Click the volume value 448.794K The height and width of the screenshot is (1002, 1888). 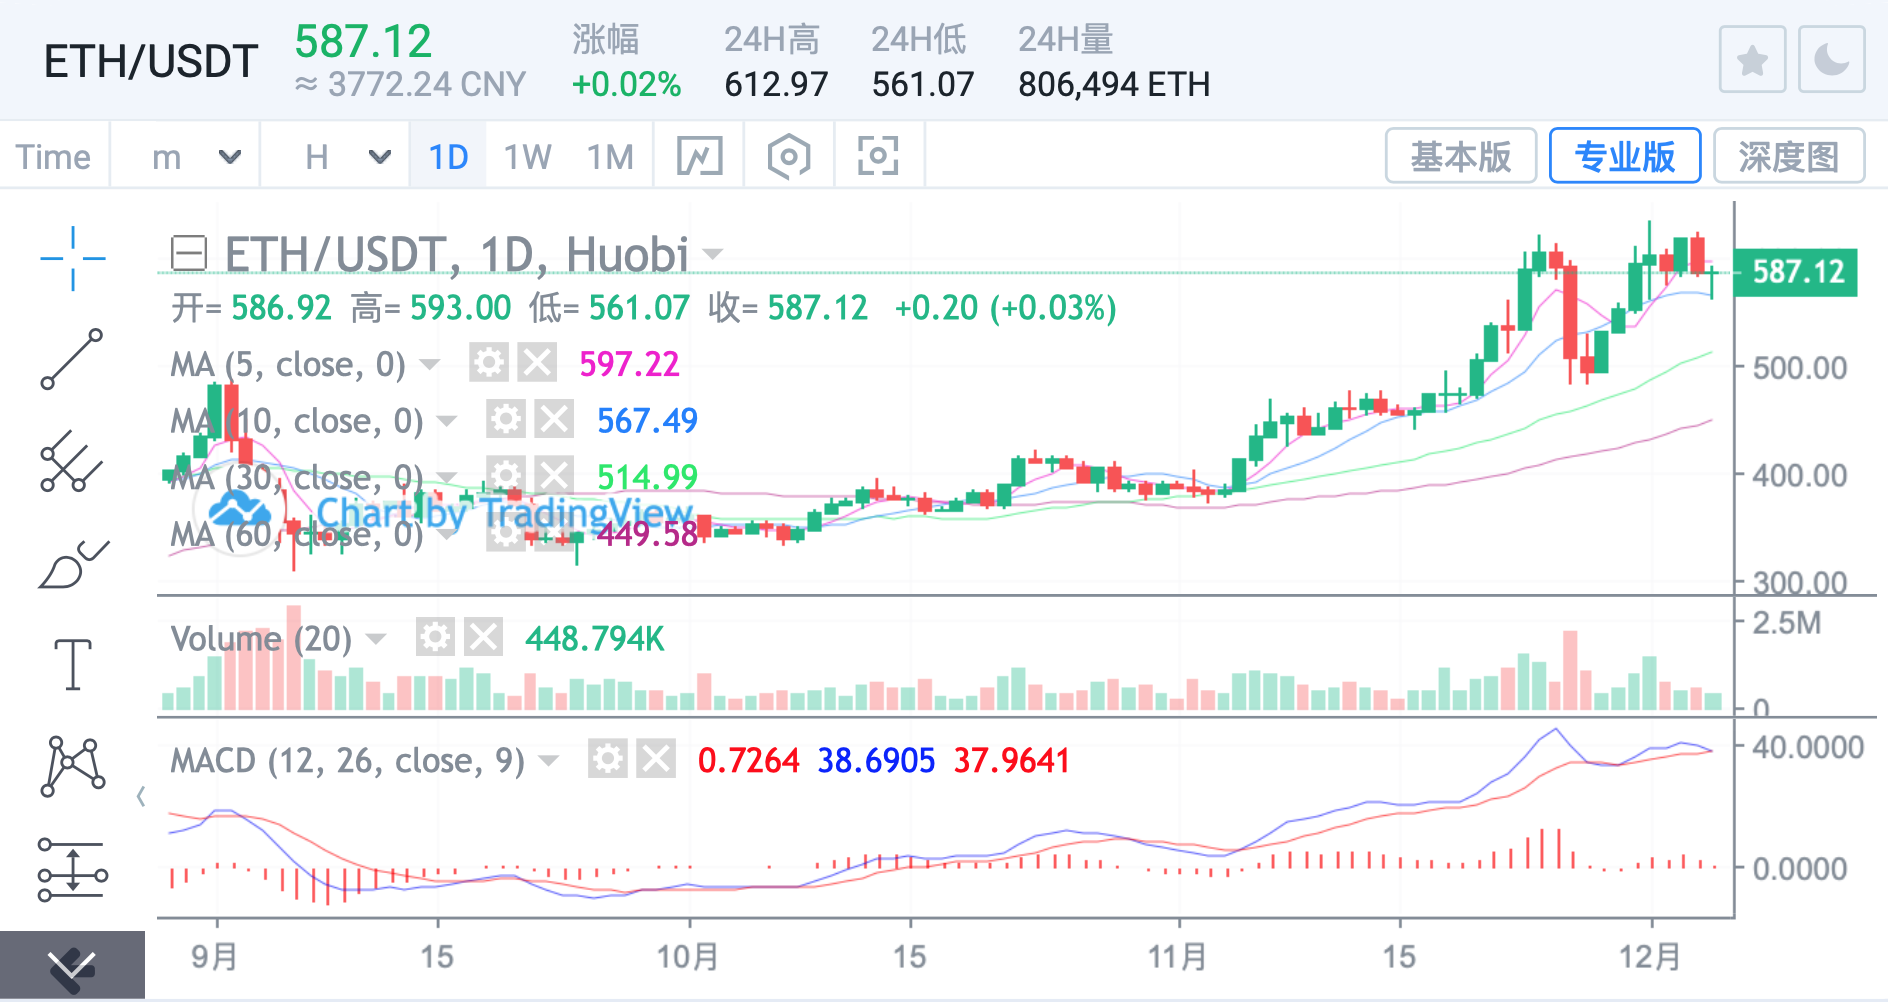point(595,638)
